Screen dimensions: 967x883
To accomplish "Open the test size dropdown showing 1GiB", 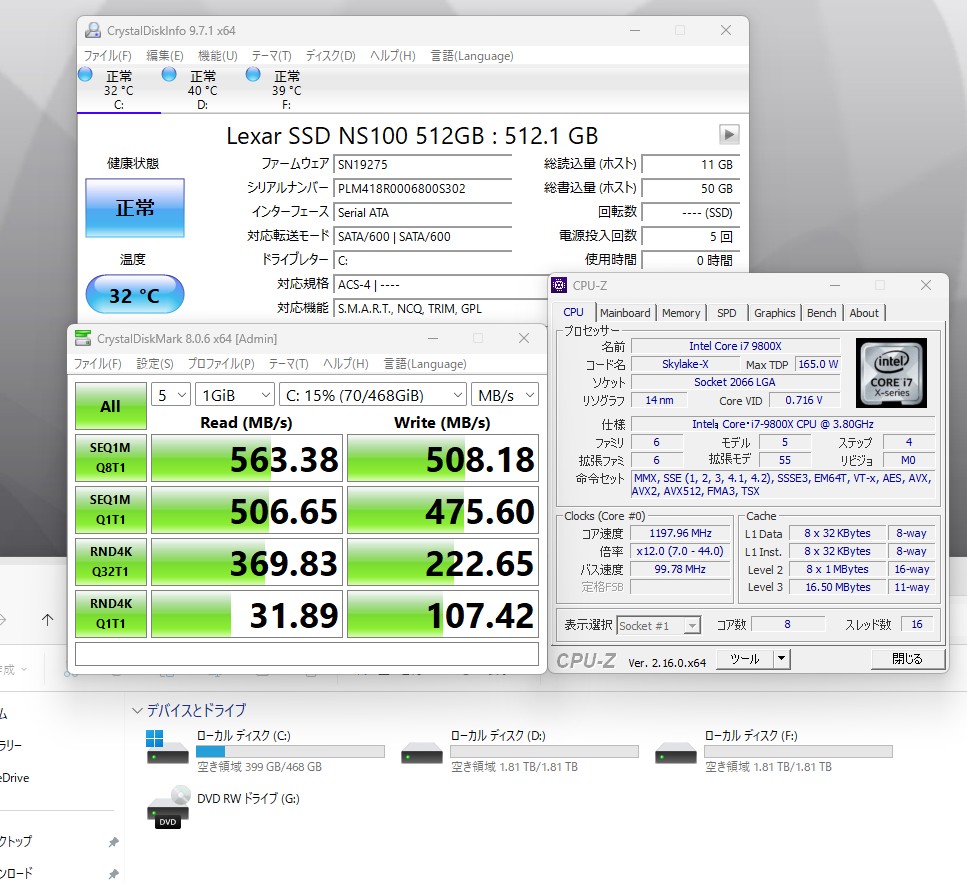I will tap(235, 395).
